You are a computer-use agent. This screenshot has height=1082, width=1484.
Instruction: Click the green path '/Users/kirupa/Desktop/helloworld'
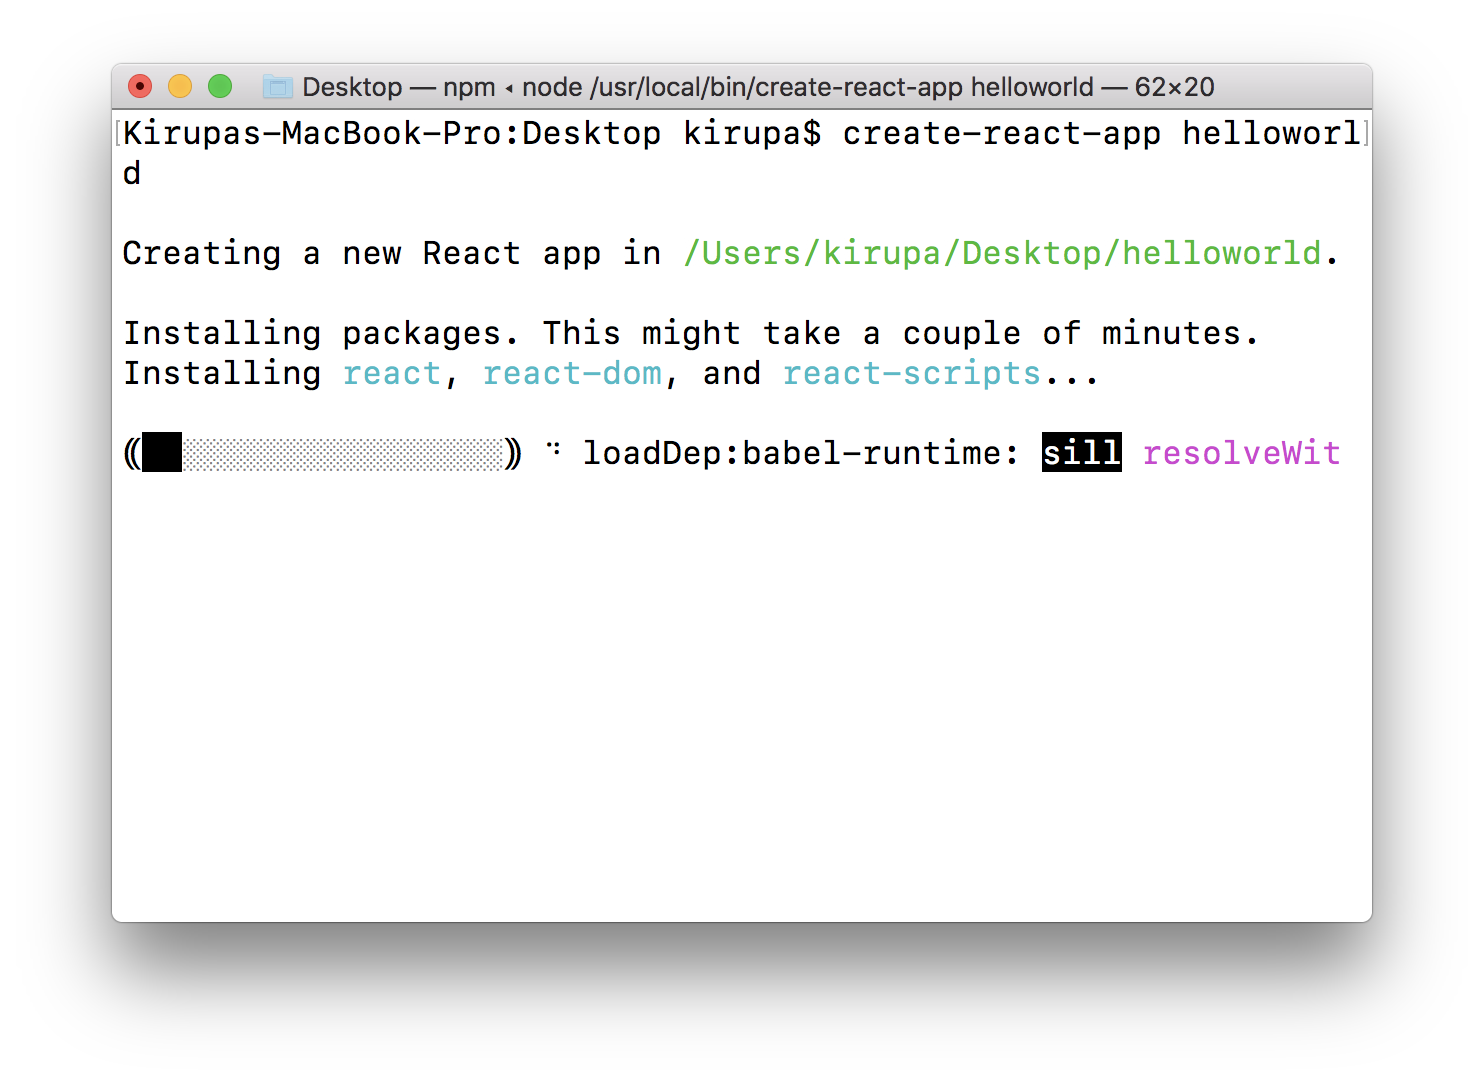tap(1002, 253)
